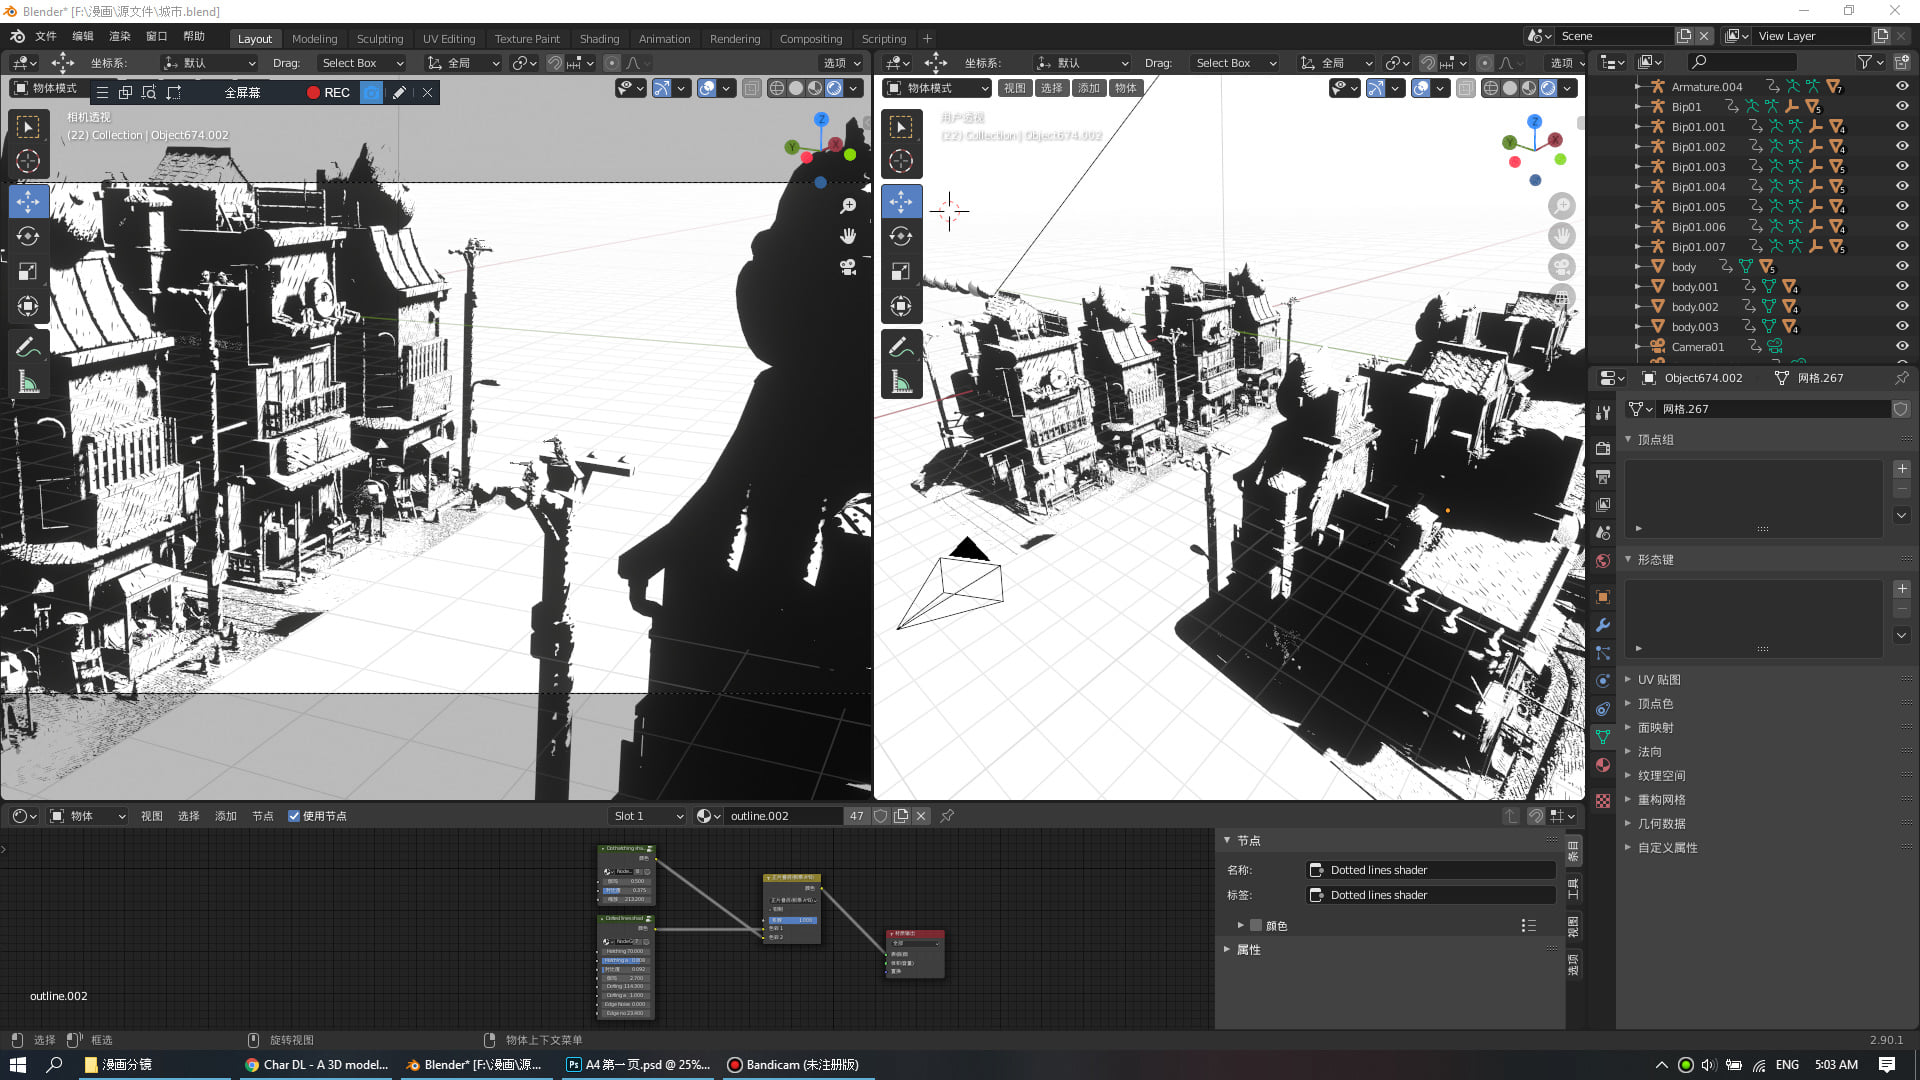This screenshot has width=1920, height=1080.
Task: Click the zoom magnifier icon in left viewport
Action: tap(848, 205)
